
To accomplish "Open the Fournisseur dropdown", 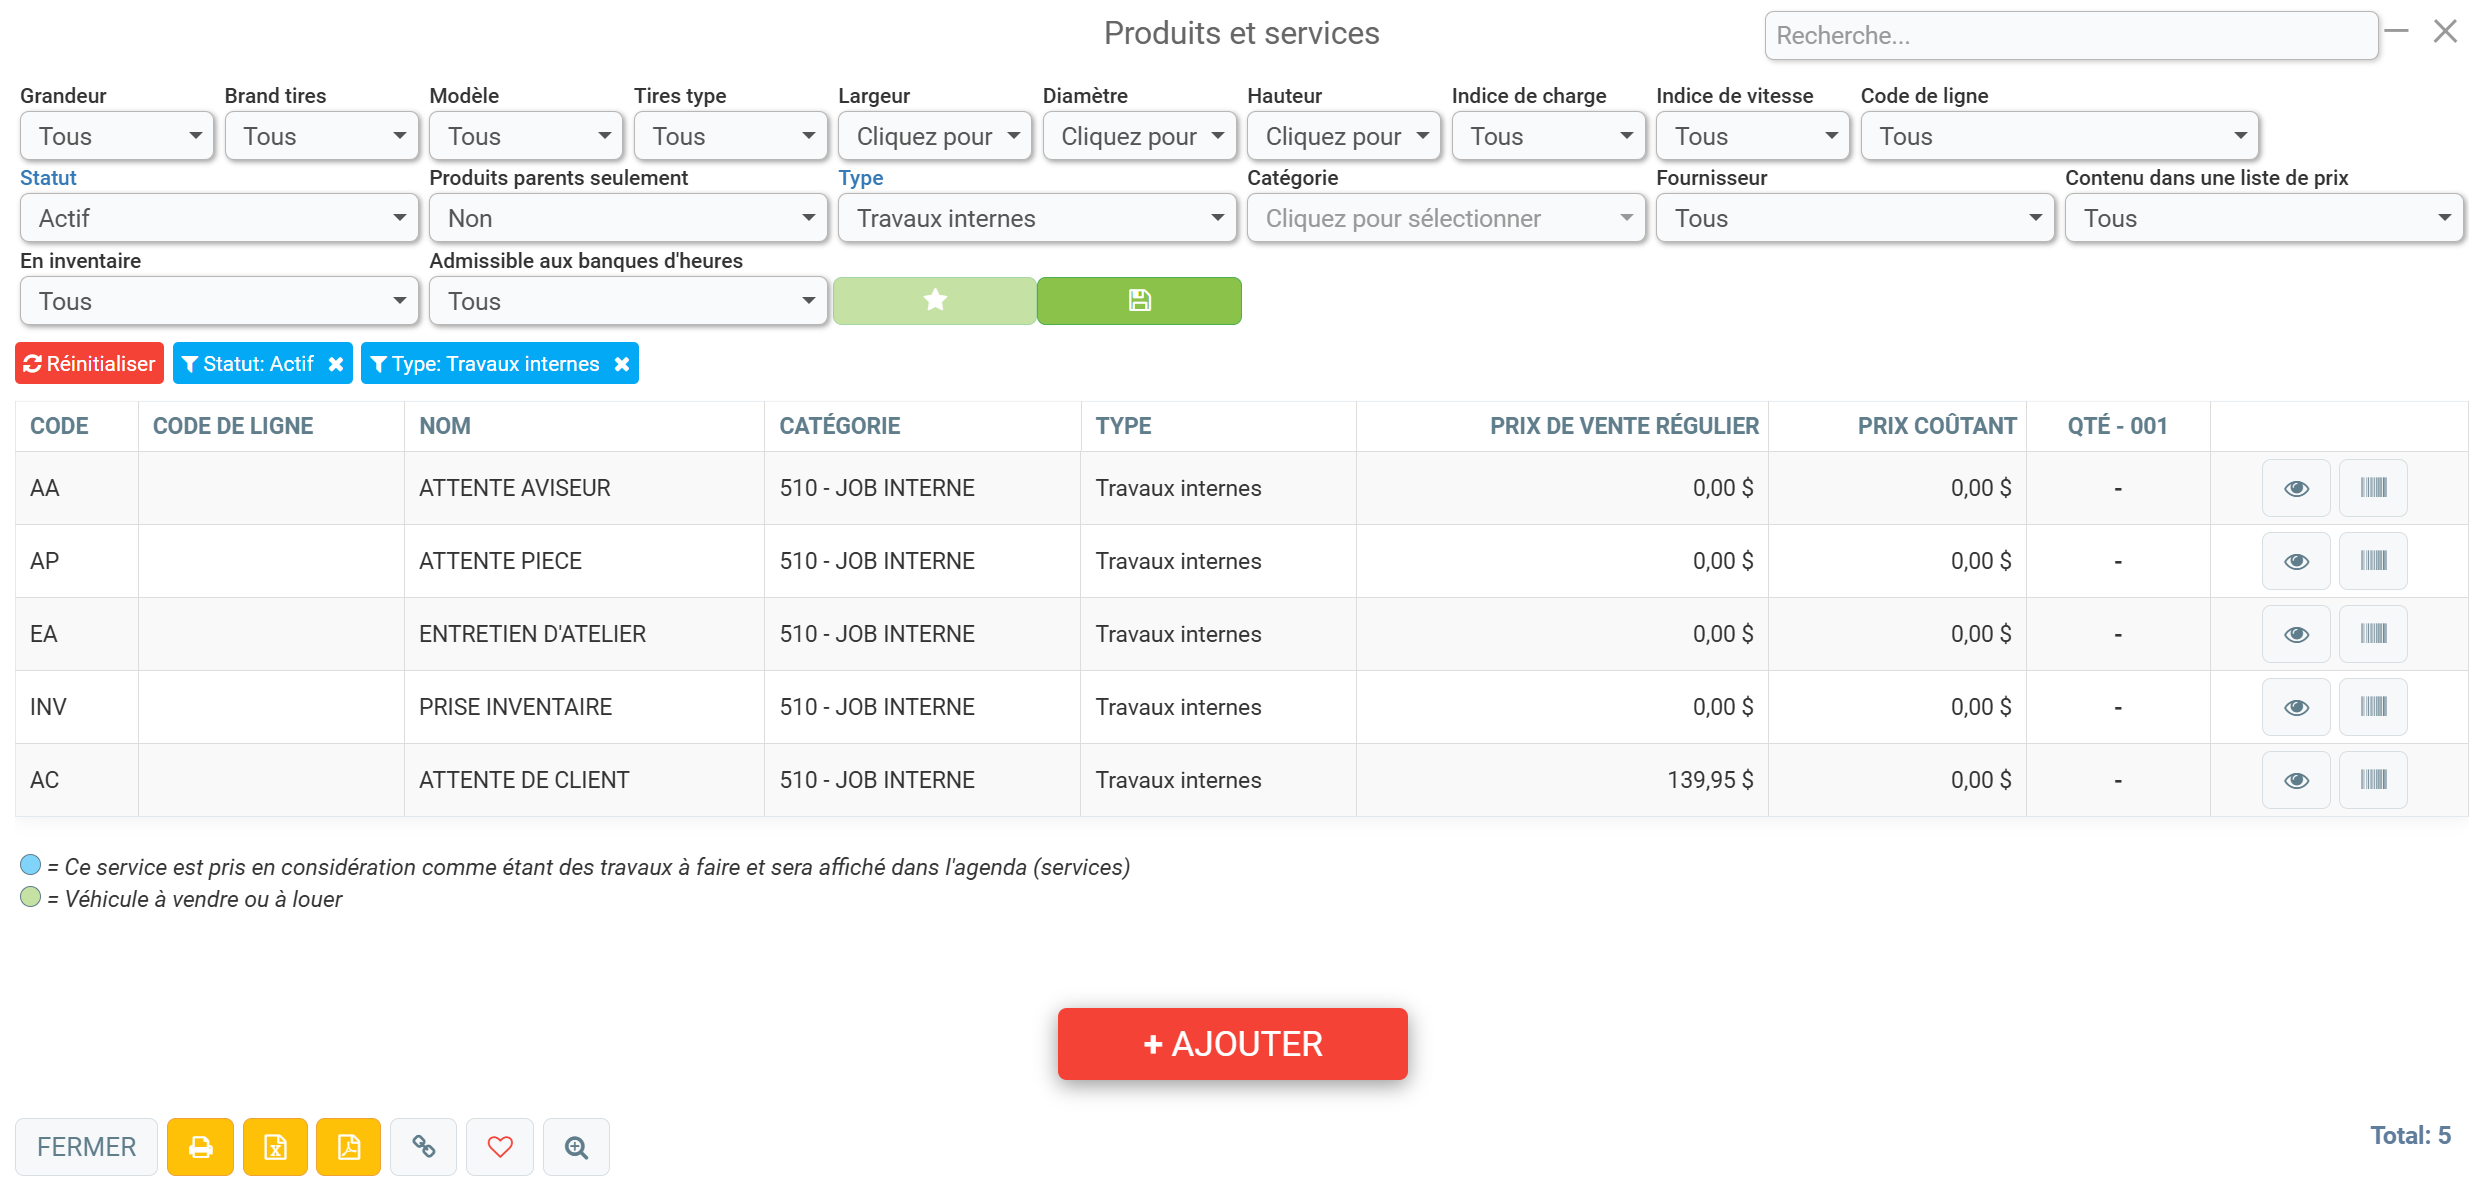I will pos(1855,218).
